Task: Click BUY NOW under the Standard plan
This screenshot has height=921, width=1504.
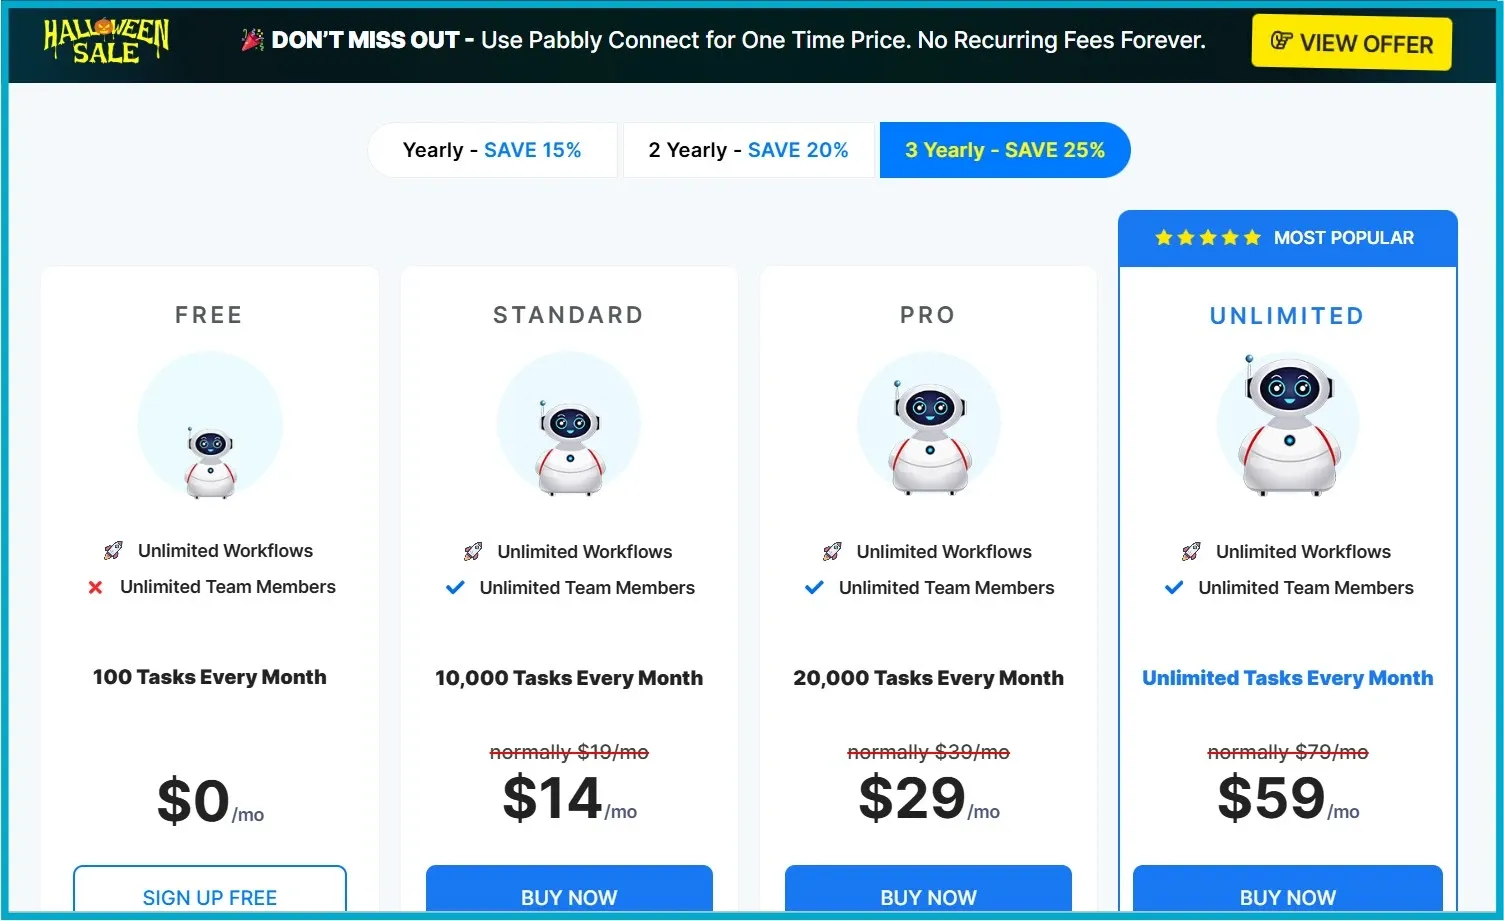Action: click(569, 897)
